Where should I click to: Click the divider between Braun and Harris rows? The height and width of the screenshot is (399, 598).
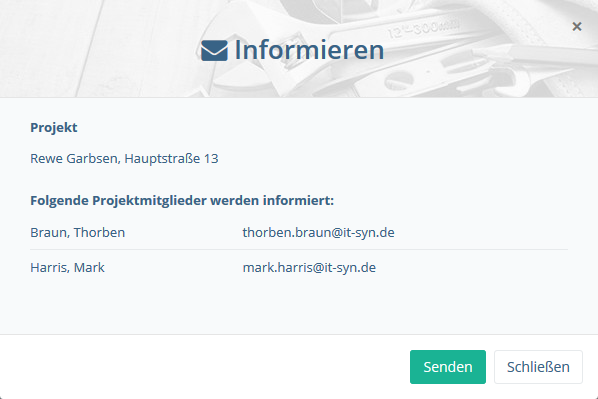pyautogui.click(x=299, y=249)
